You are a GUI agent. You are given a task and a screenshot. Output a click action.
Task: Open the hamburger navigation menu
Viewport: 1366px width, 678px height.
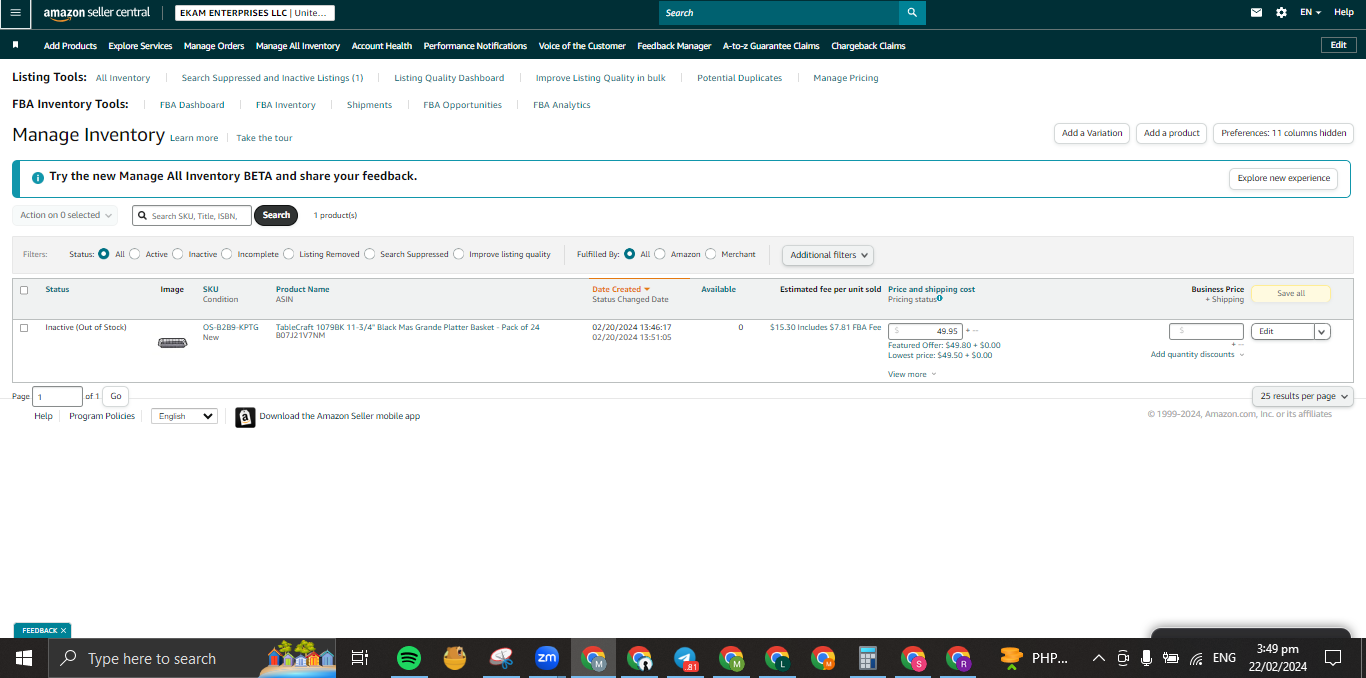pos(15,13)
